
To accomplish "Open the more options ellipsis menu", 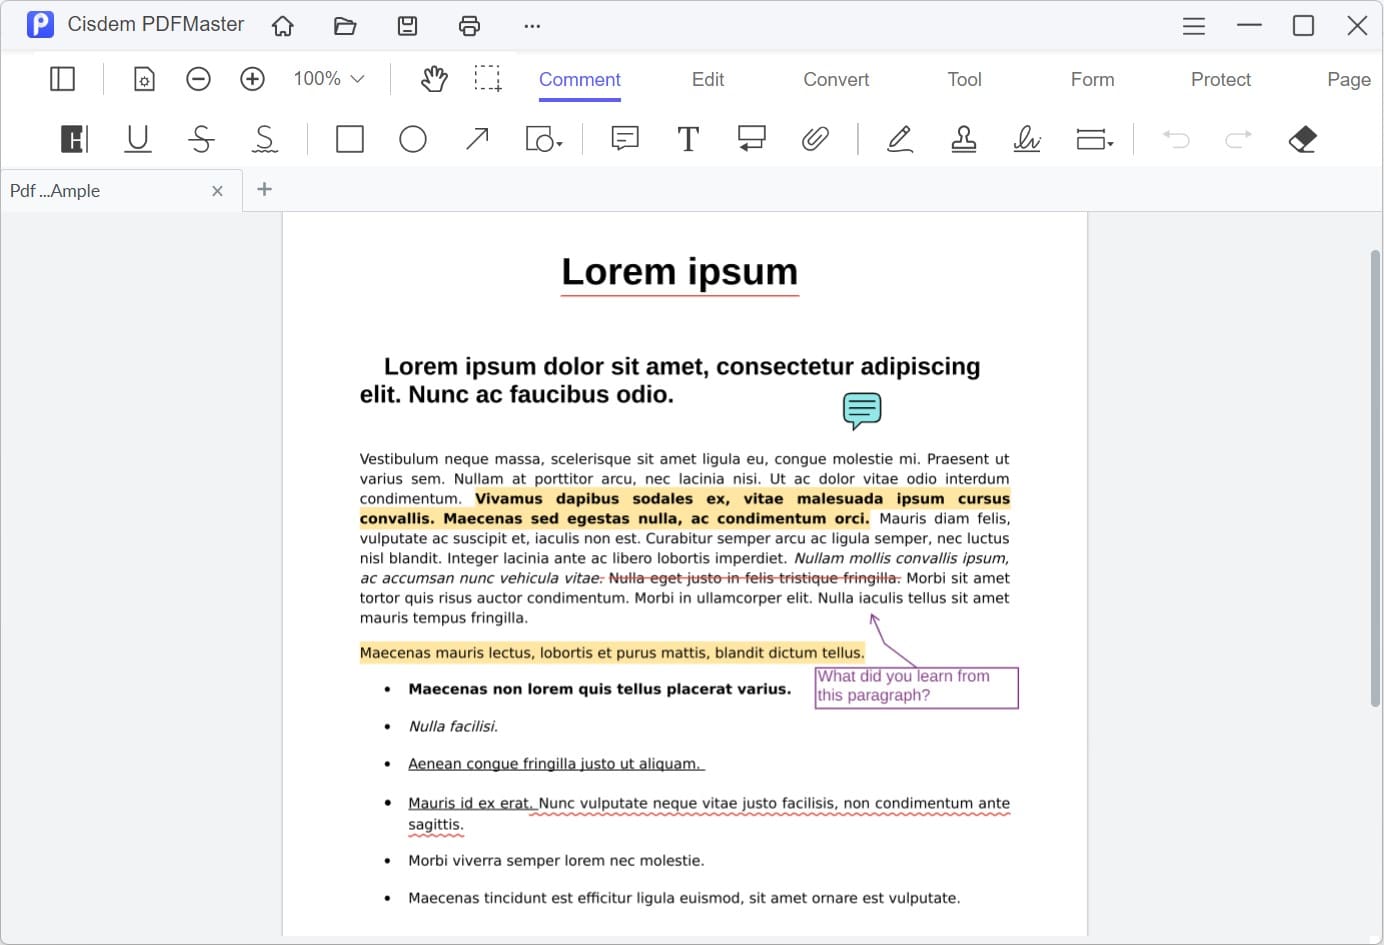I will point(531,25).
